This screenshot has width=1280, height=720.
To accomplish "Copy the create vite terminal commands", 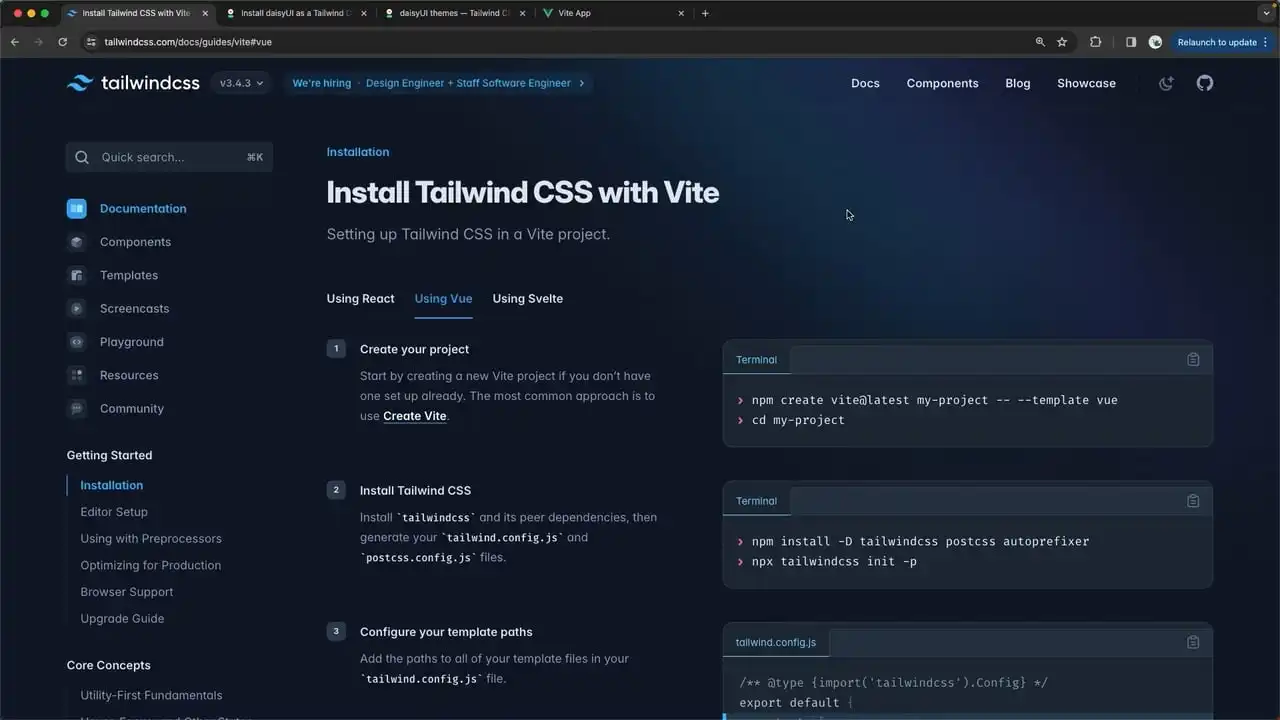I will (x=1193, y=359).
